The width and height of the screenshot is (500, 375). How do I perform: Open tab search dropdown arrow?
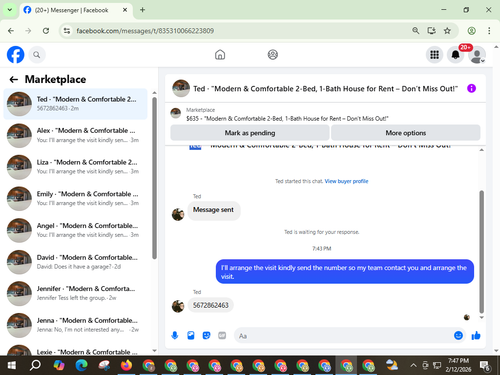pyautogui.click(x=10, y=10)
